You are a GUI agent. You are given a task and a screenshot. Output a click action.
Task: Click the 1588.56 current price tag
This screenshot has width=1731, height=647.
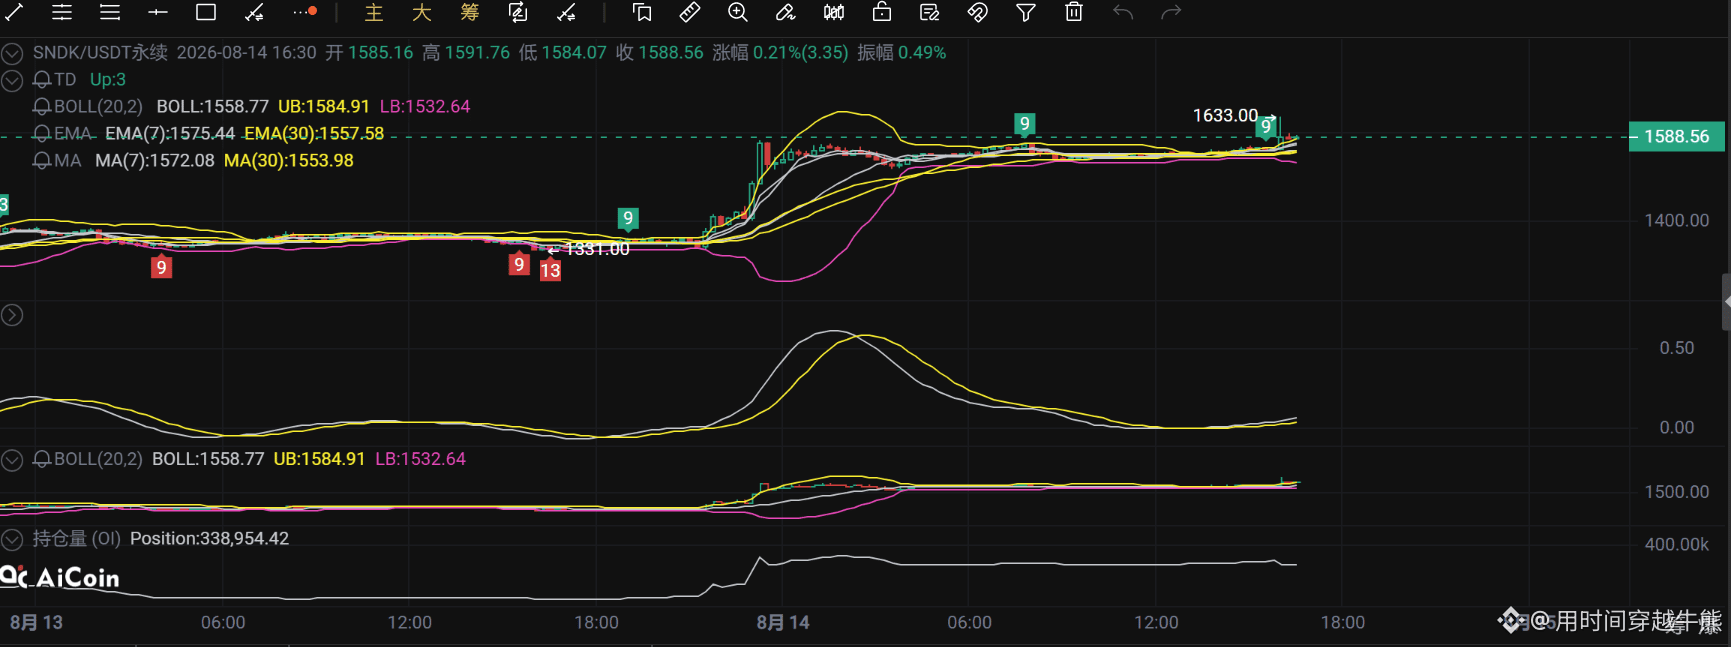tap(1677, 136)
